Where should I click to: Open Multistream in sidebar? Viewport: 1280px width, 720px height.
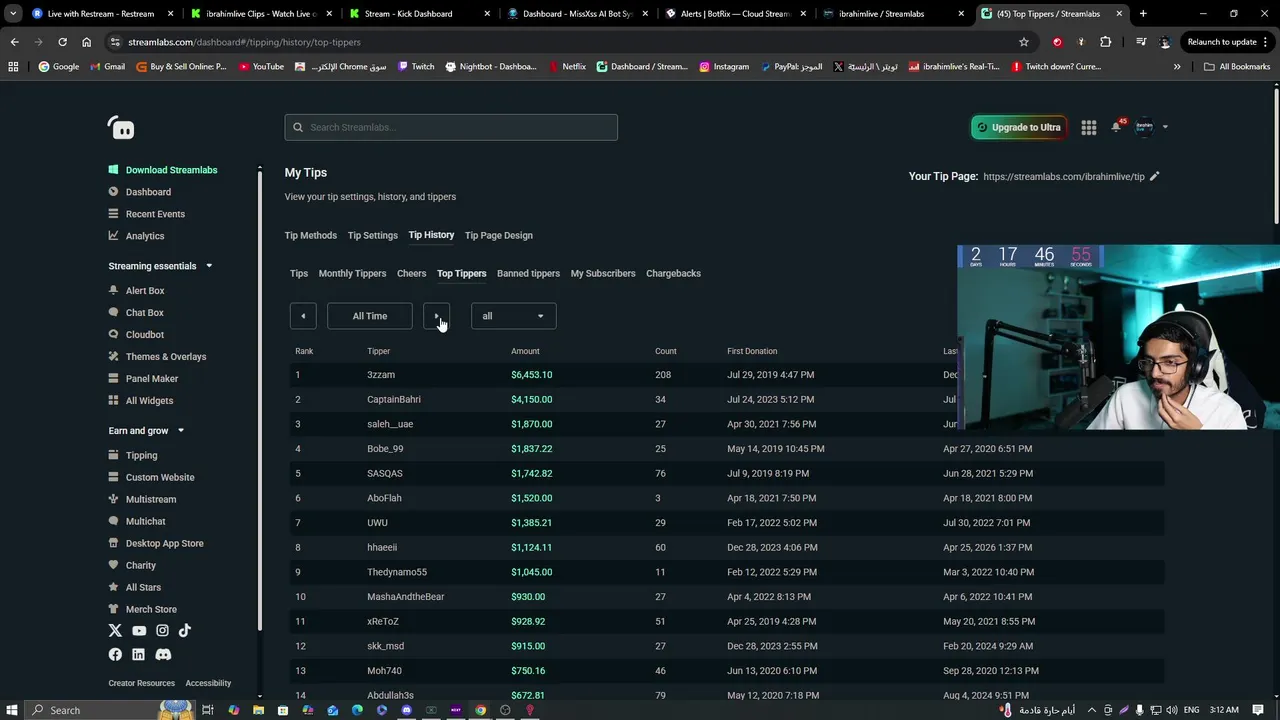coord(150,500)
